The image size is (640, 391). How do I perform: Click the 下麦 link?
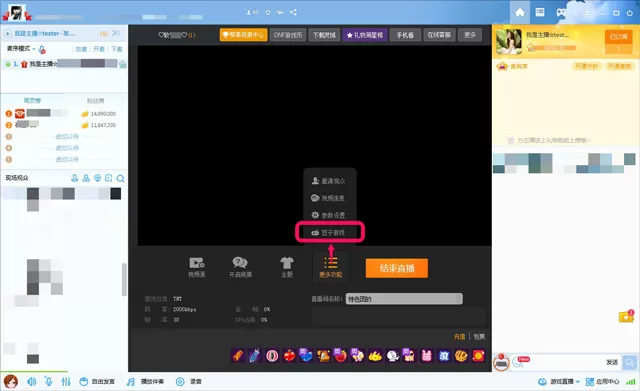click(117, 49)
